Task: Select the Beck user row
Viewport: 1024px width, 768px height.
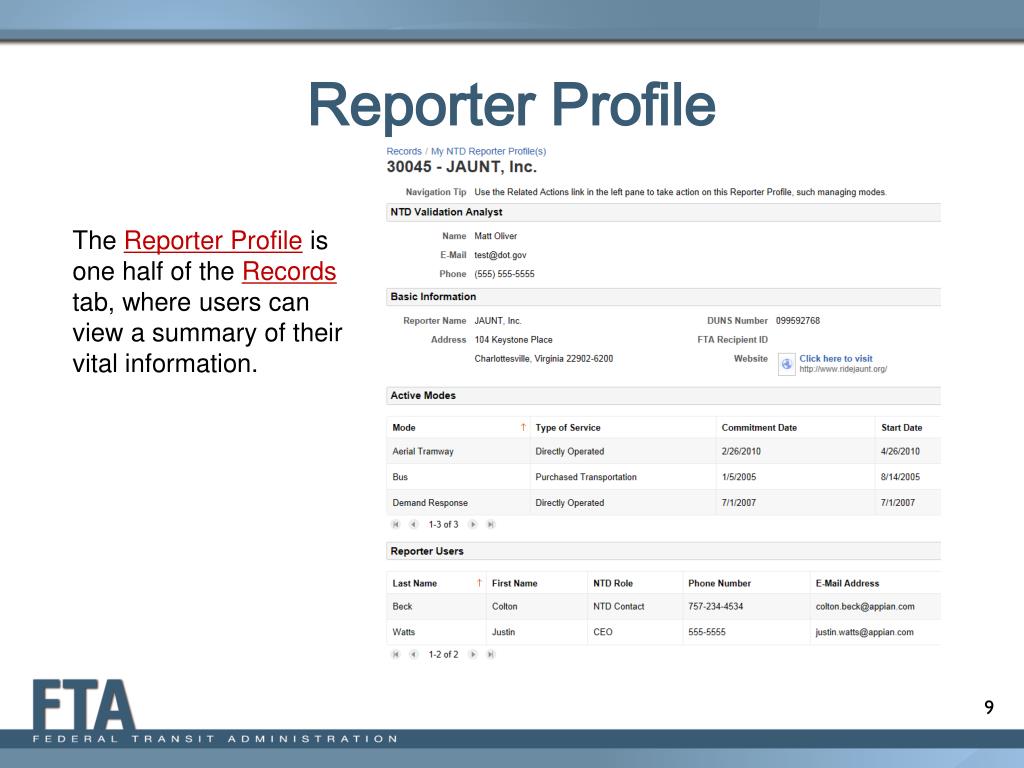Action: (664, 607)
